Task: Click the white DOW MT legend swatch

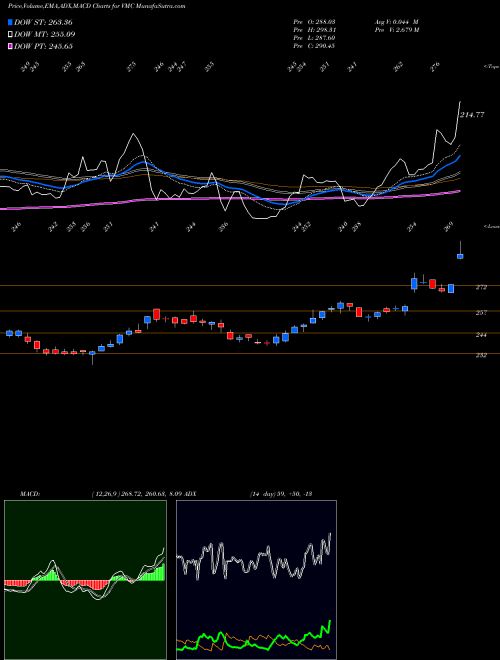Action: click(x=11, y=34)
